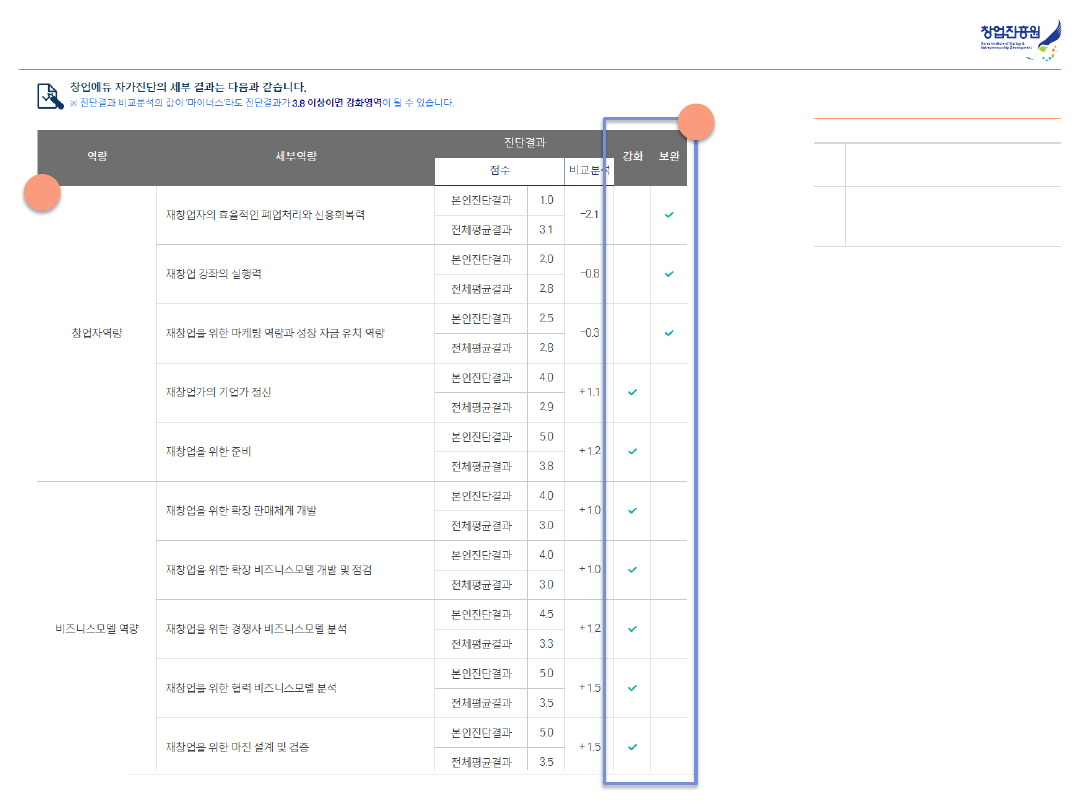Click the +1.2 value in 경쟁사 비즈니스모델 분석 row
This screenshot has width=1080, height=810.
(590, 629)
